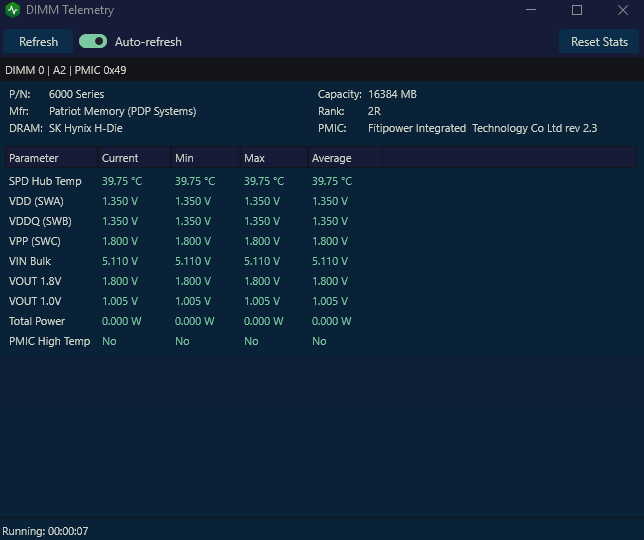Click the DIMM Telemetry app icon
The height and width of the screenshot is (540, 644).
(x=13, y=10)
